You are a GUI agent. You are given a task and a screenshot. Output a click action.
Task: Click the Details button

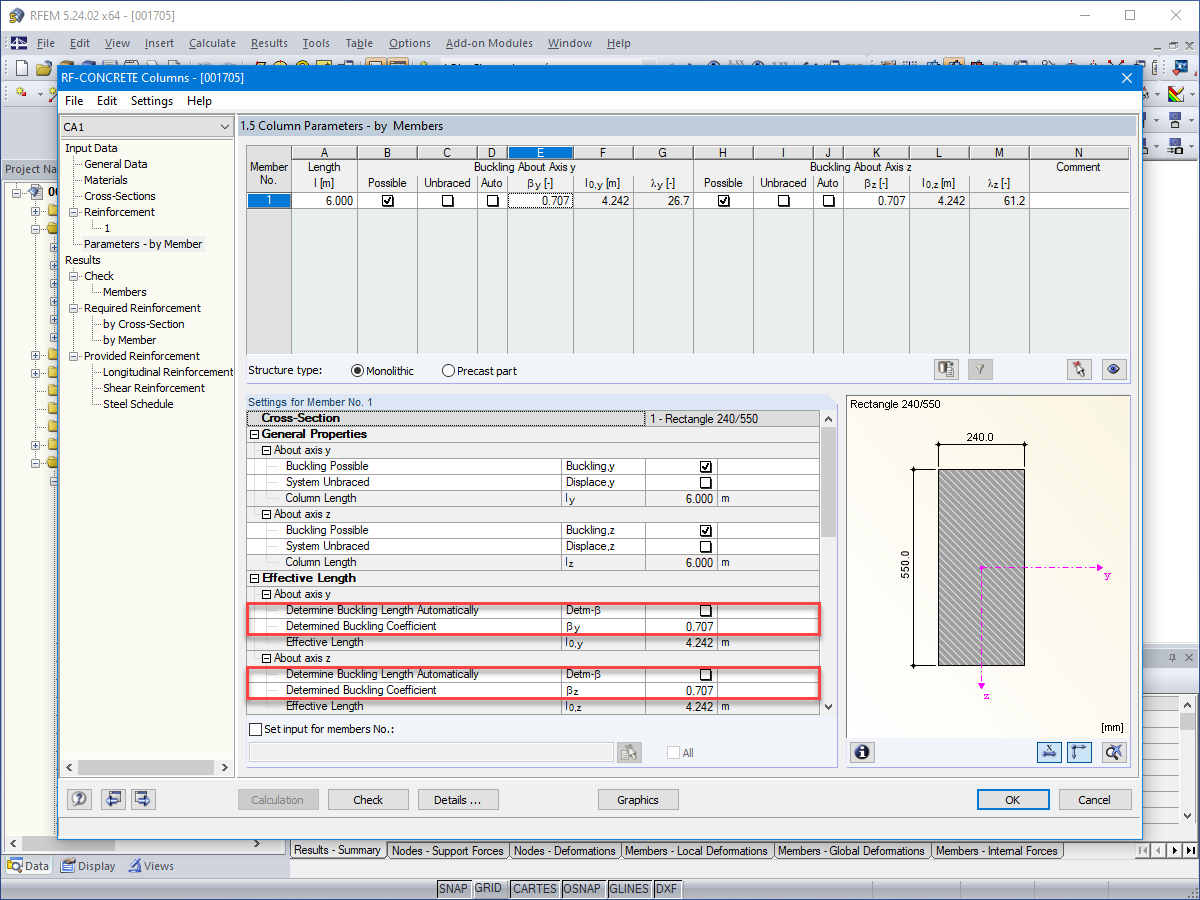(458, 799)
